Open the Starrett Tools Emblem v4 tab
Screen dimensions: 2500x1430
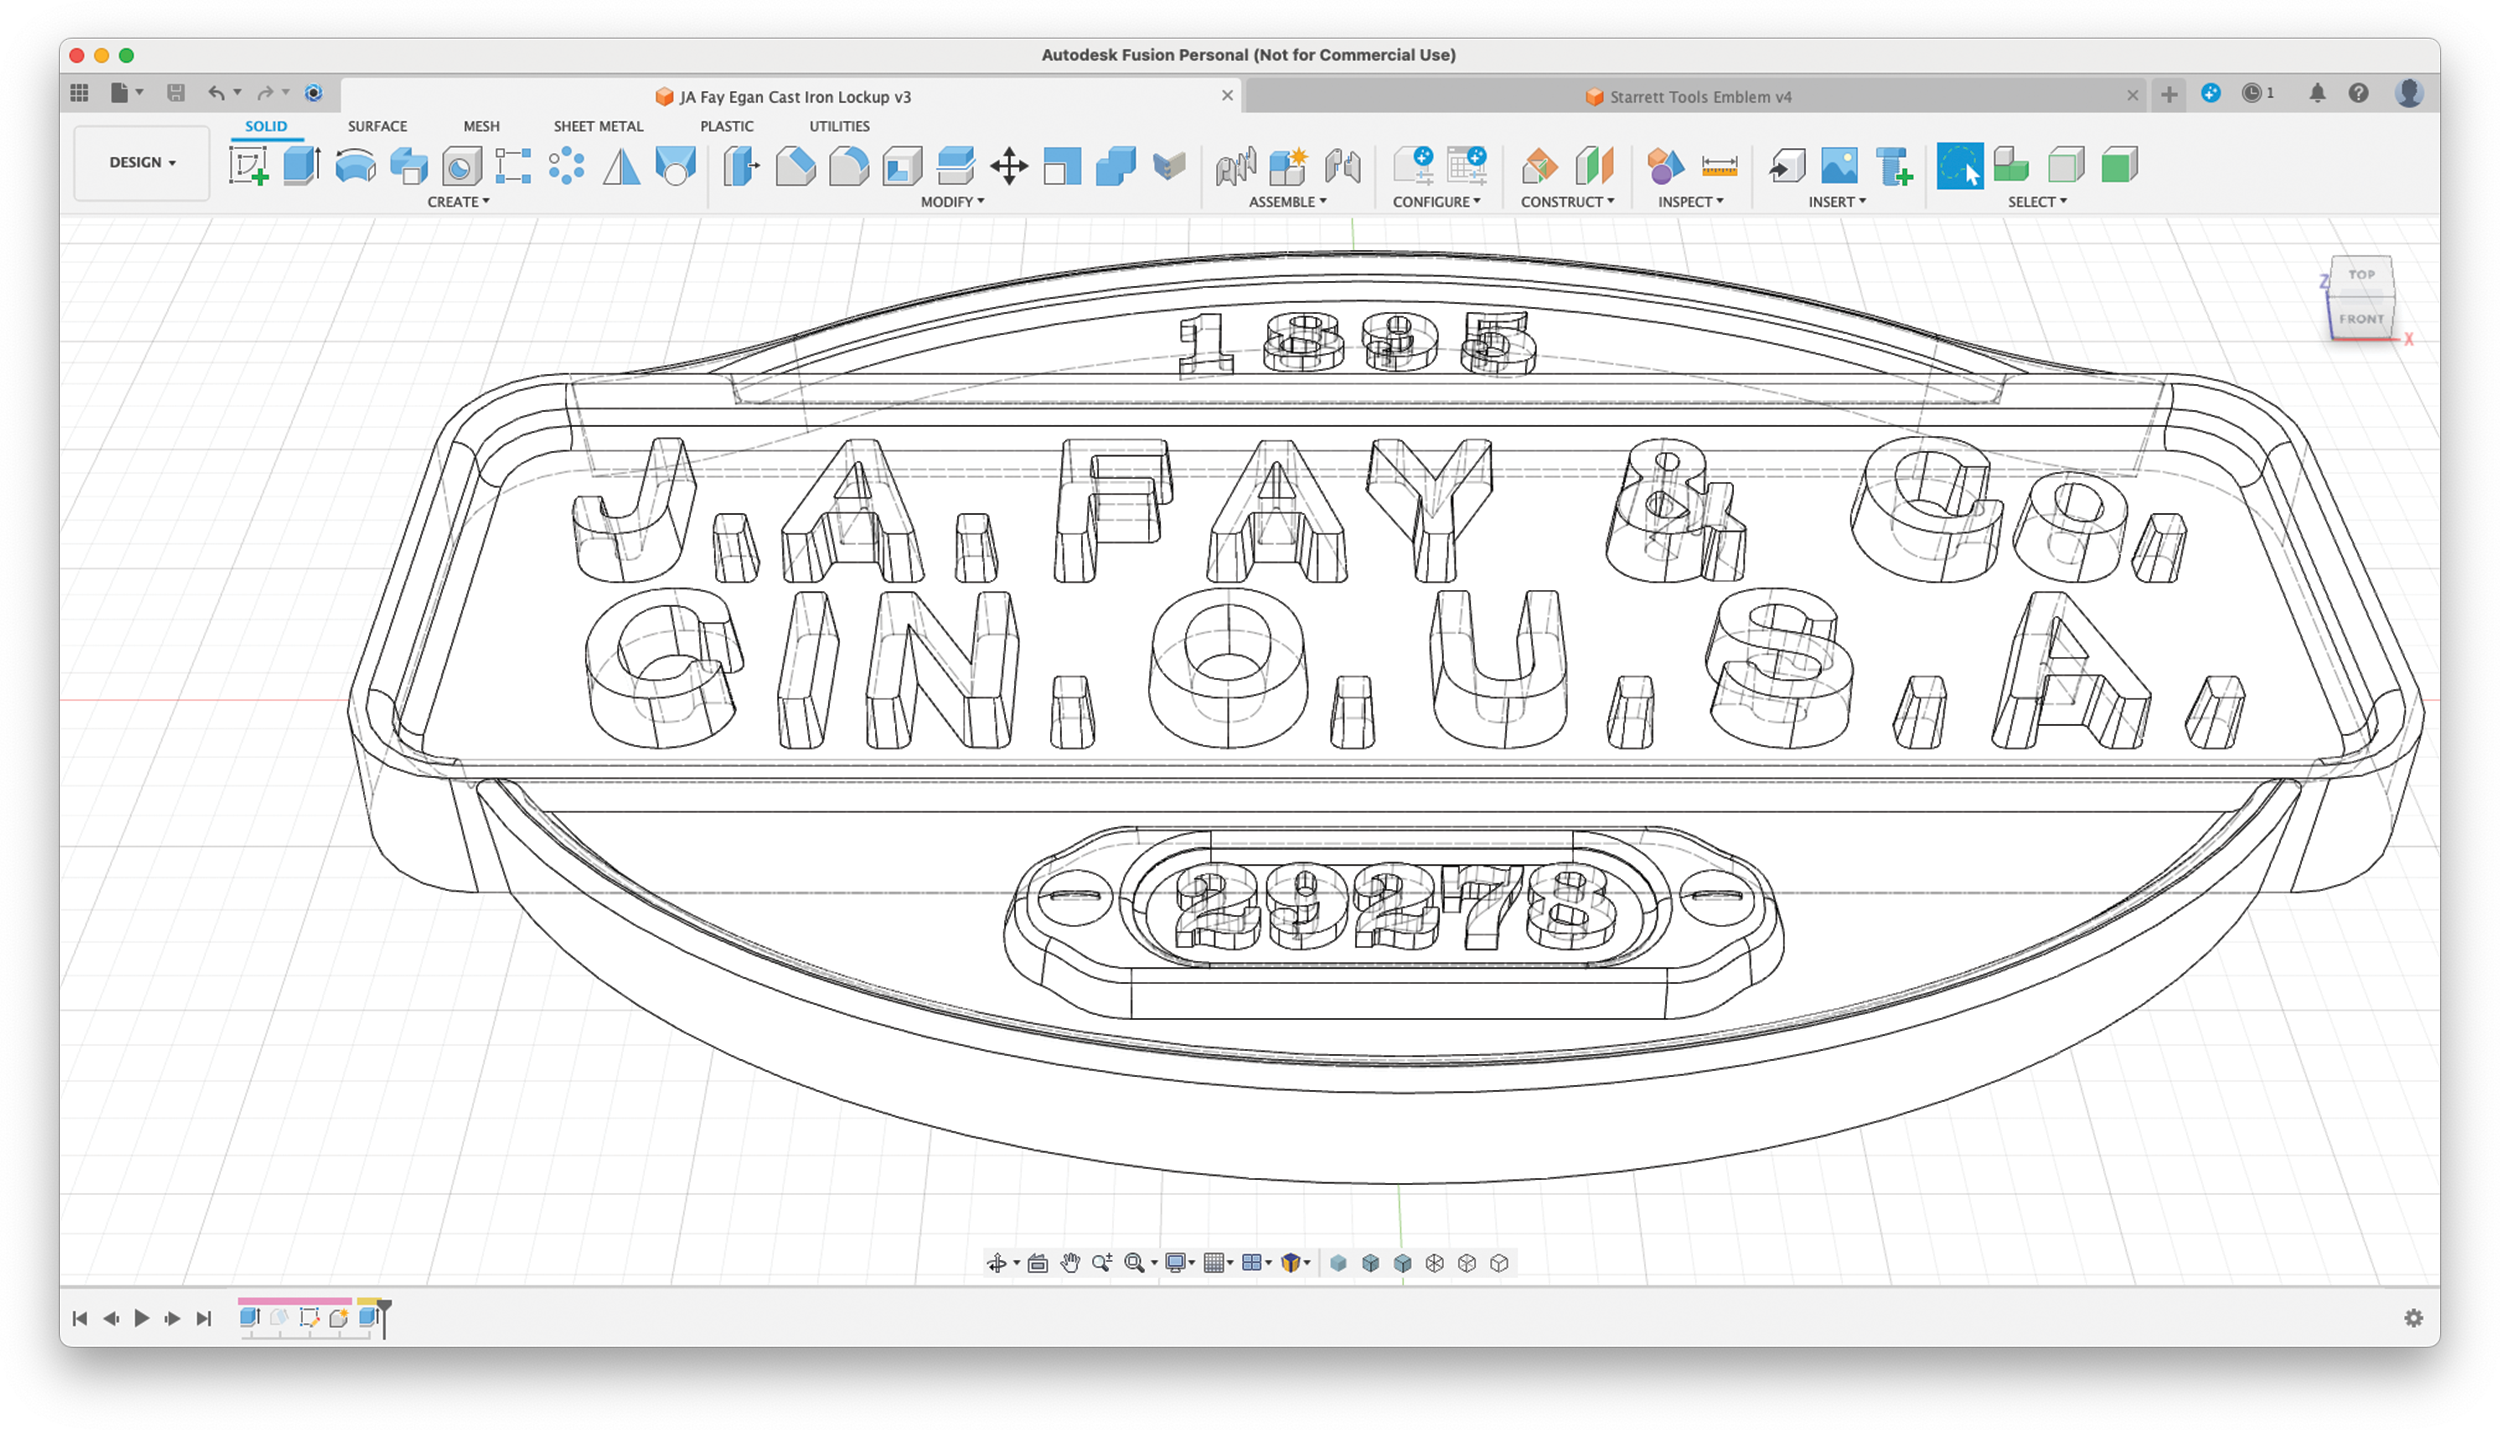pyautogui.click(x=1699, y=97)
